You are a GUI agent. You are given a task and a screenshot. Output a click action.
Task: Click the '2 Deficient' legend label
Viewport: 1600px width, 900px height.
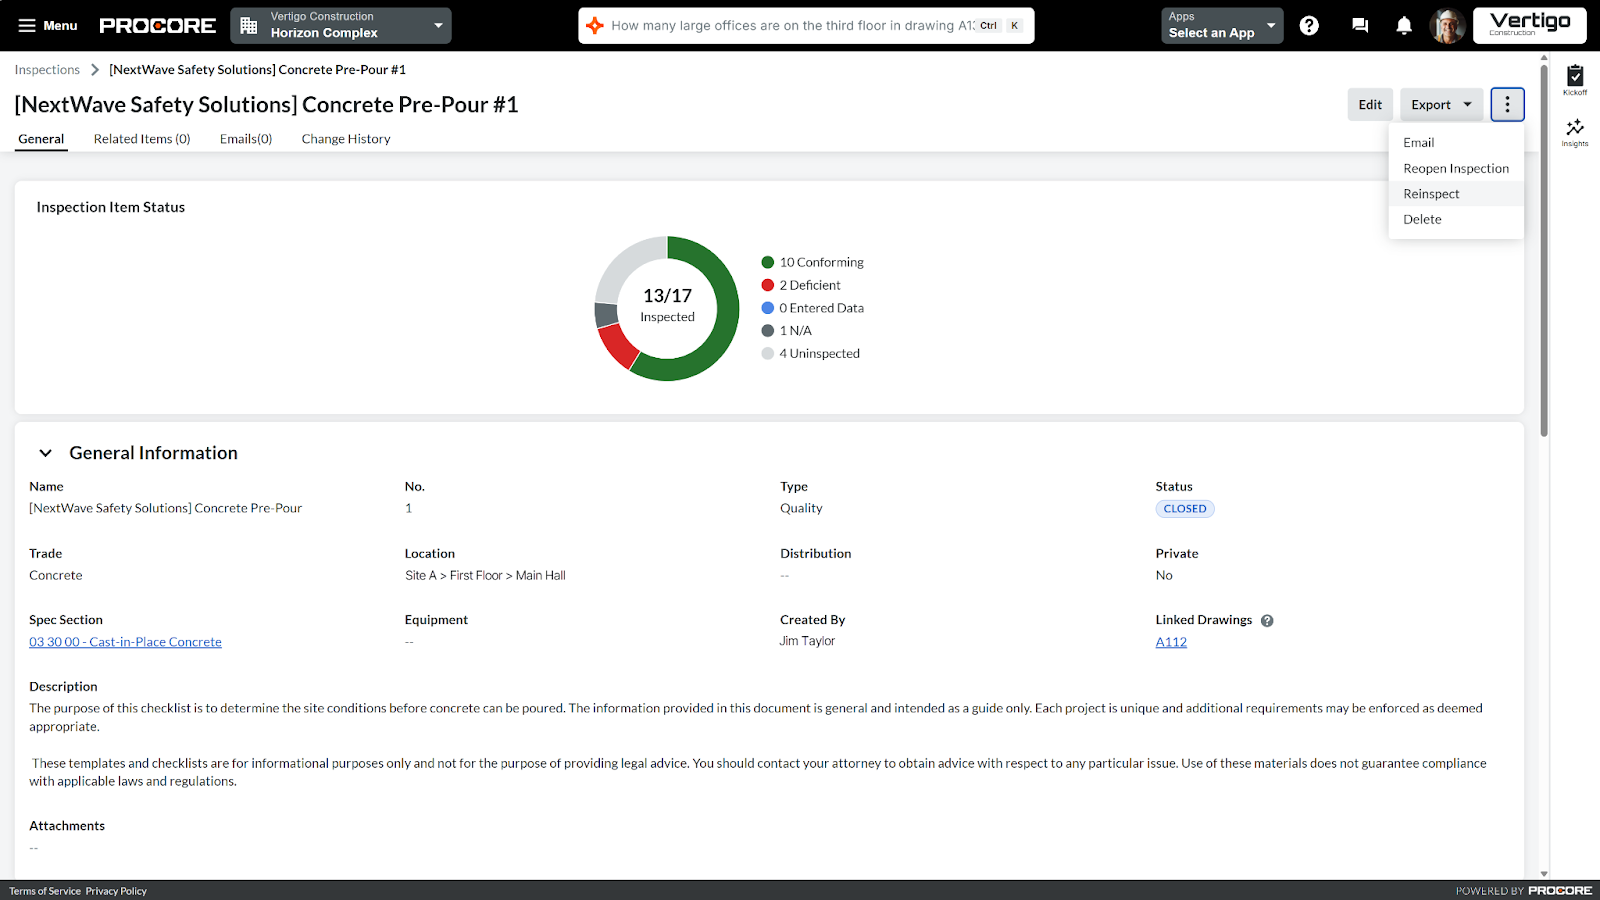coord(810,286)
